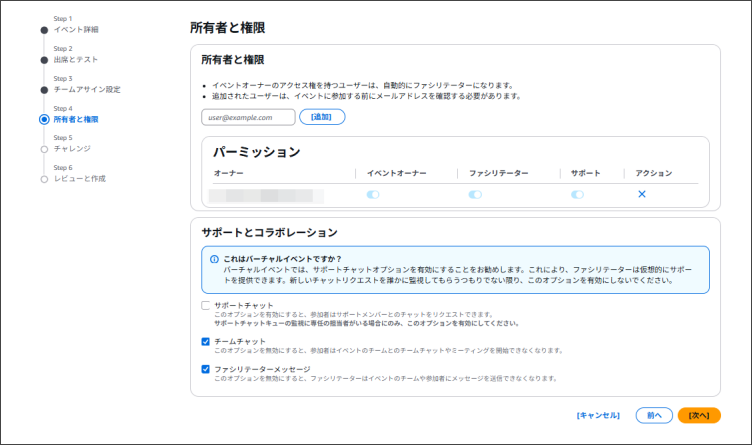Viewport: 752px width, 445px height.
Task: Toggle the サポート permission switch
Action: click(x=577, y=195)
